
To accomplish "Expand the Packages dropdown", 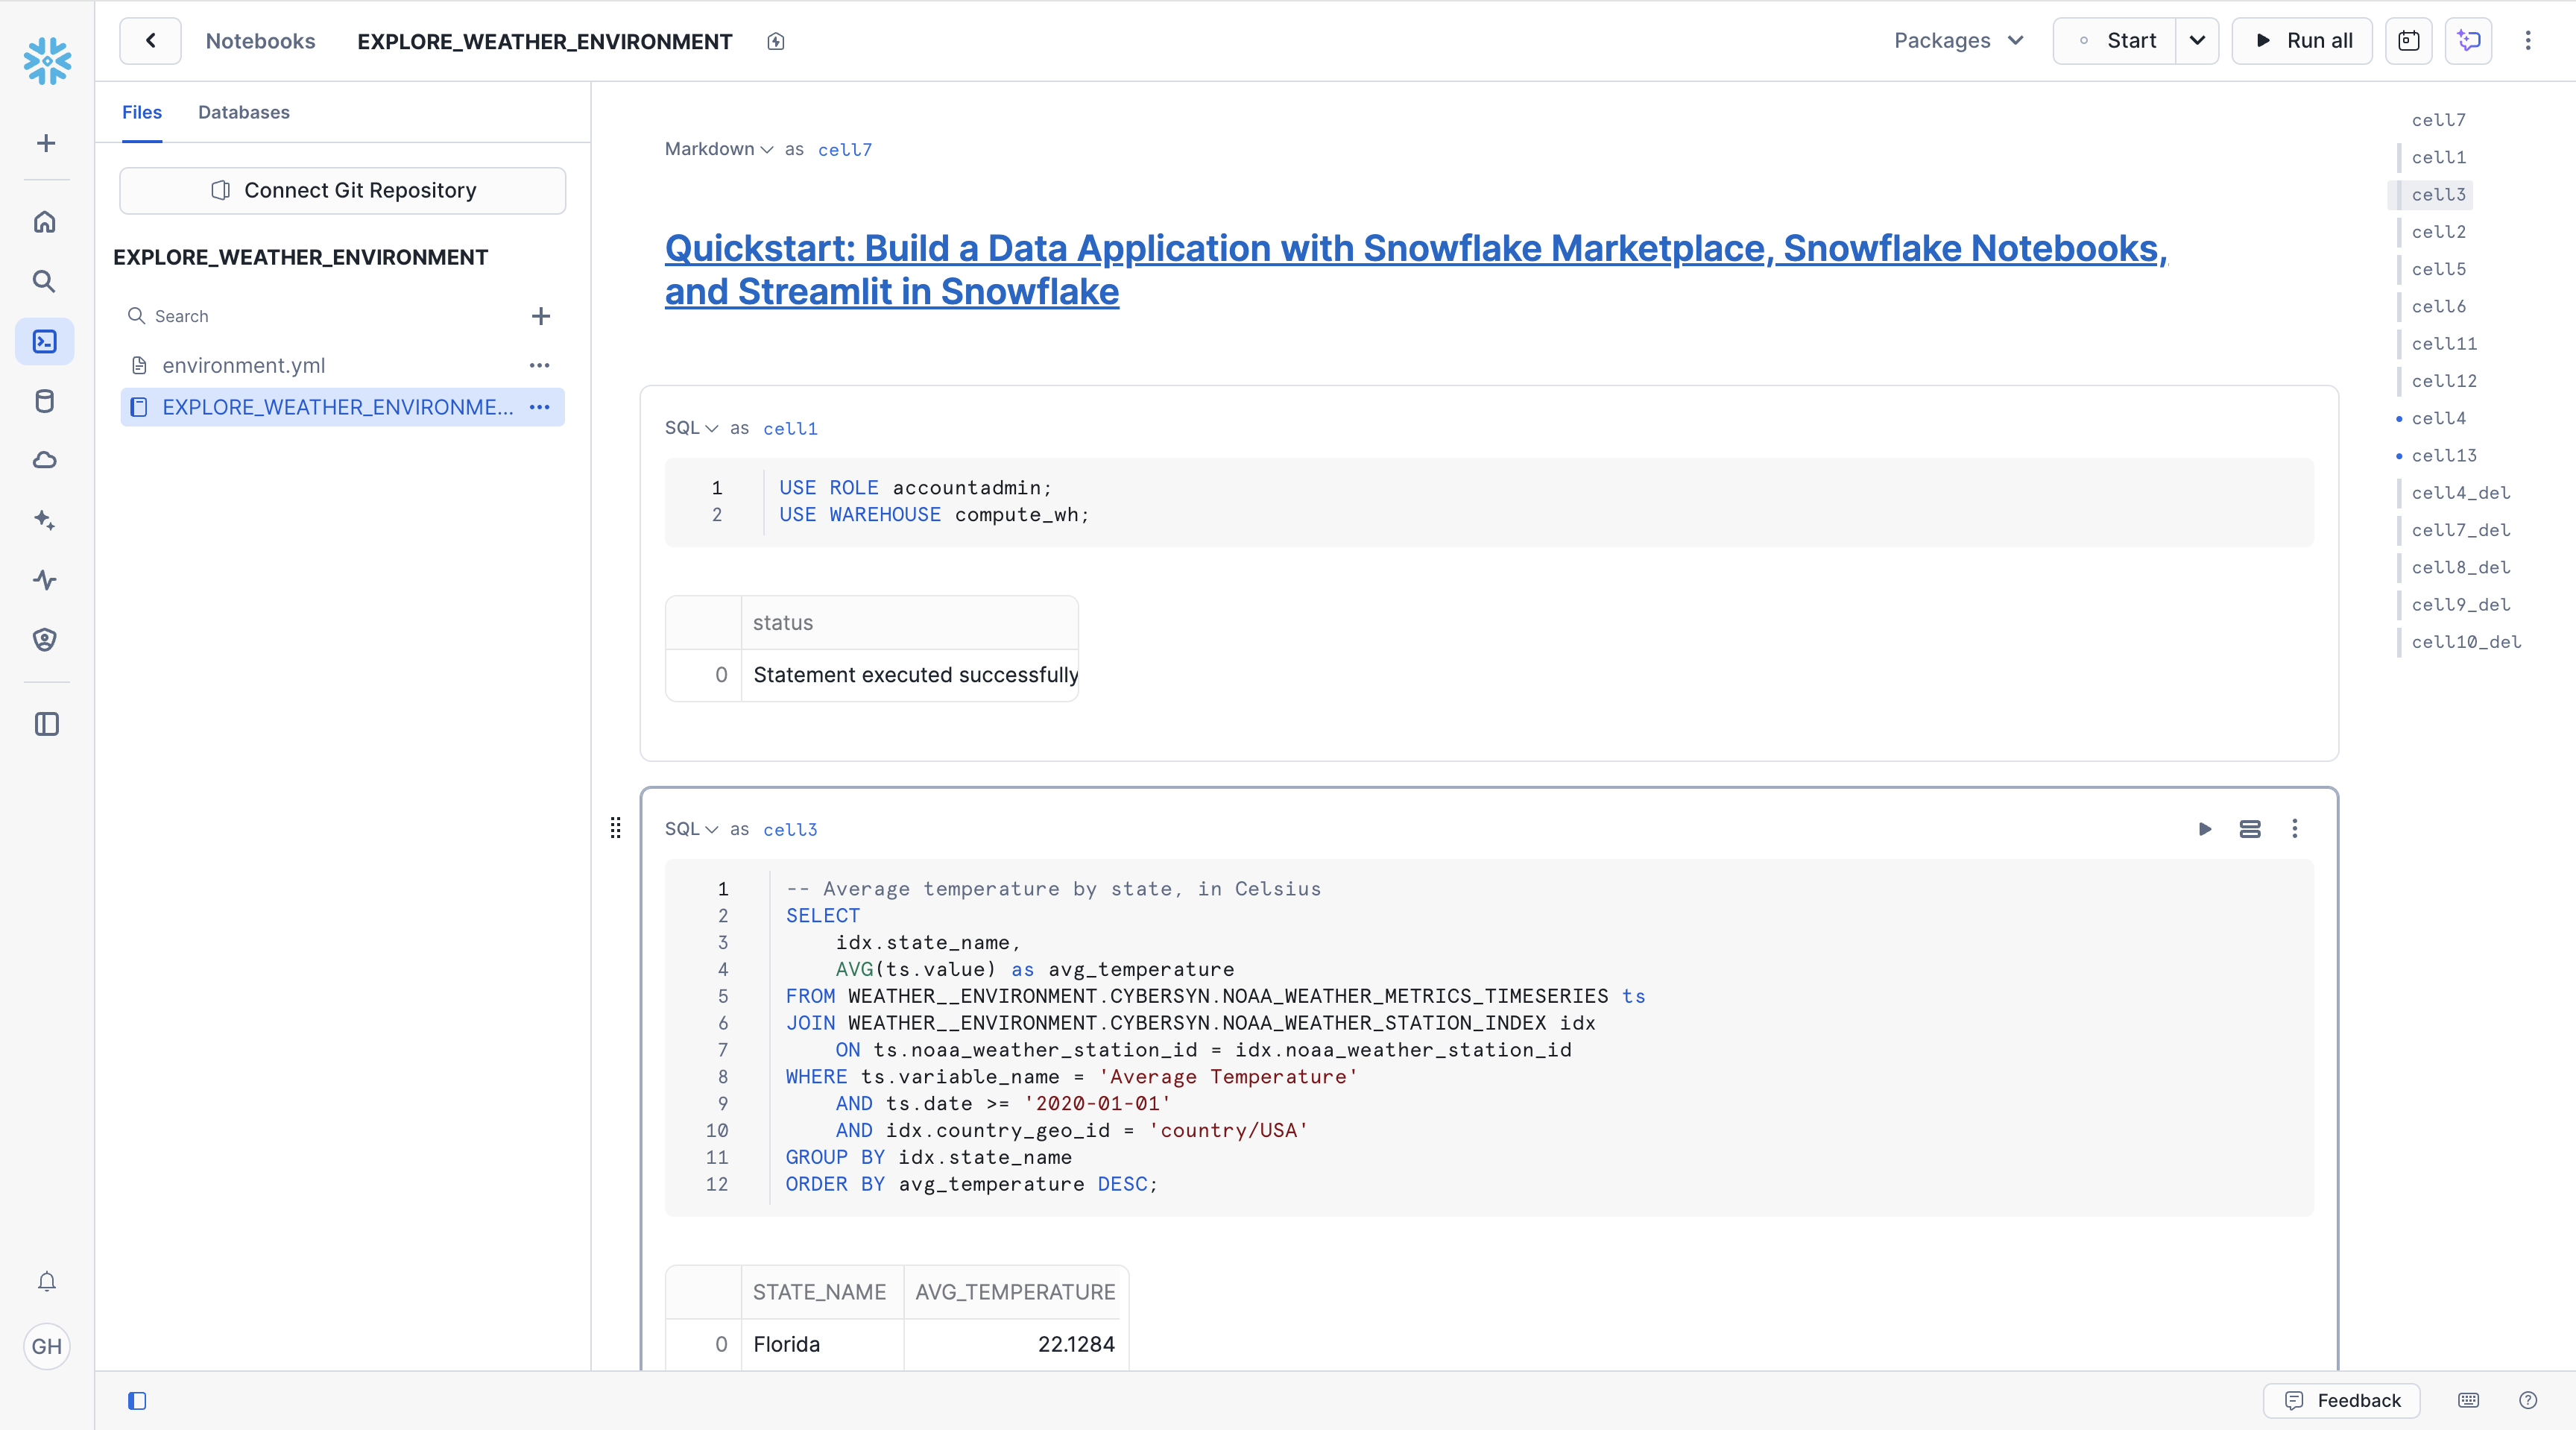I will pos(1958,41).
